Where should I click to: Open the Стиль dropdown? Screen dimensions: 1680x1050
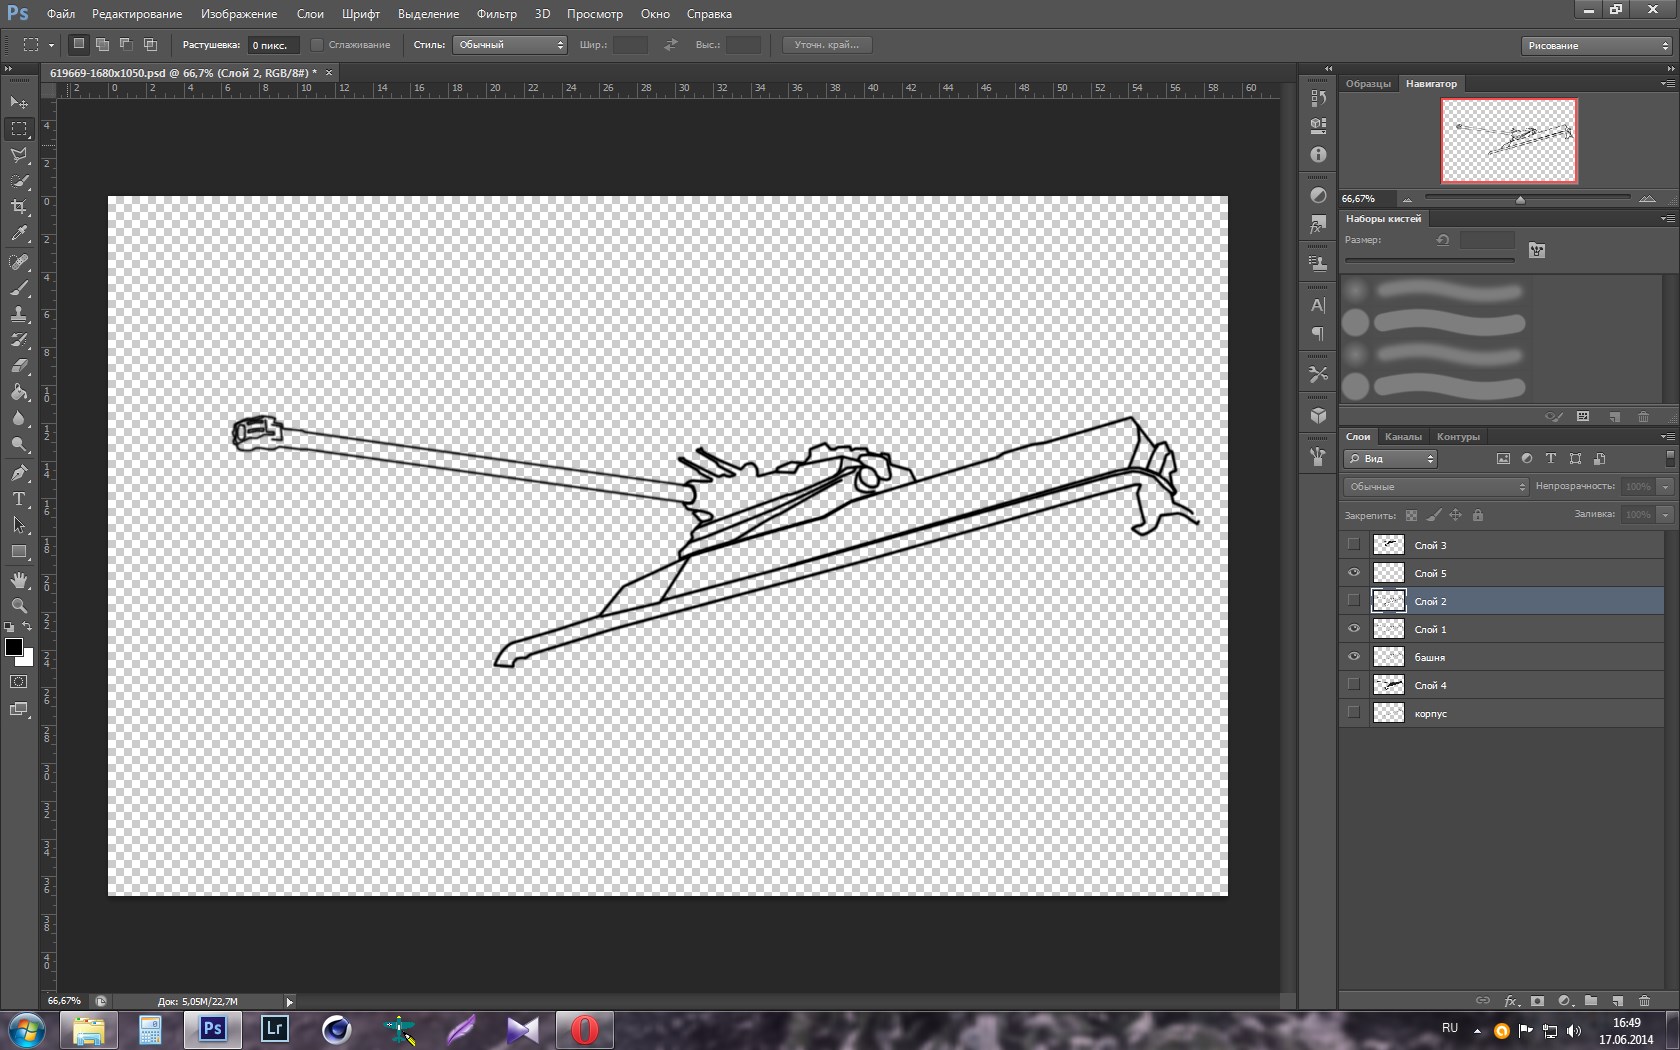click(510, 45)
